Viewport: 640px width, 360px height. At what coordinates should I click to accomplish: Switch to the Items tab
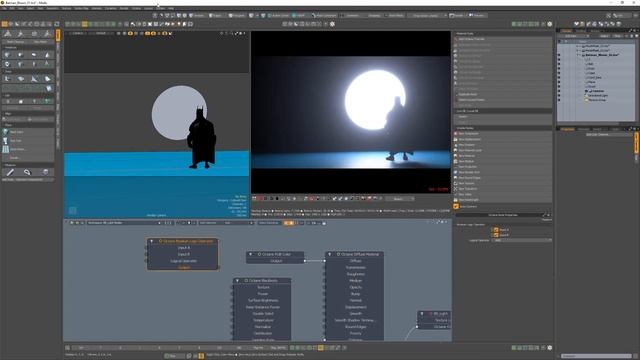point(566,31)
